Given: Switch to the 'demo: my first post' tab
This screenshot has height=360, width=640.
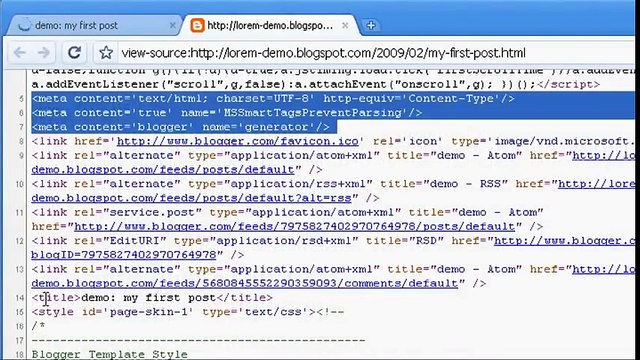Looking at the screenshot, I should coord(94,26).
